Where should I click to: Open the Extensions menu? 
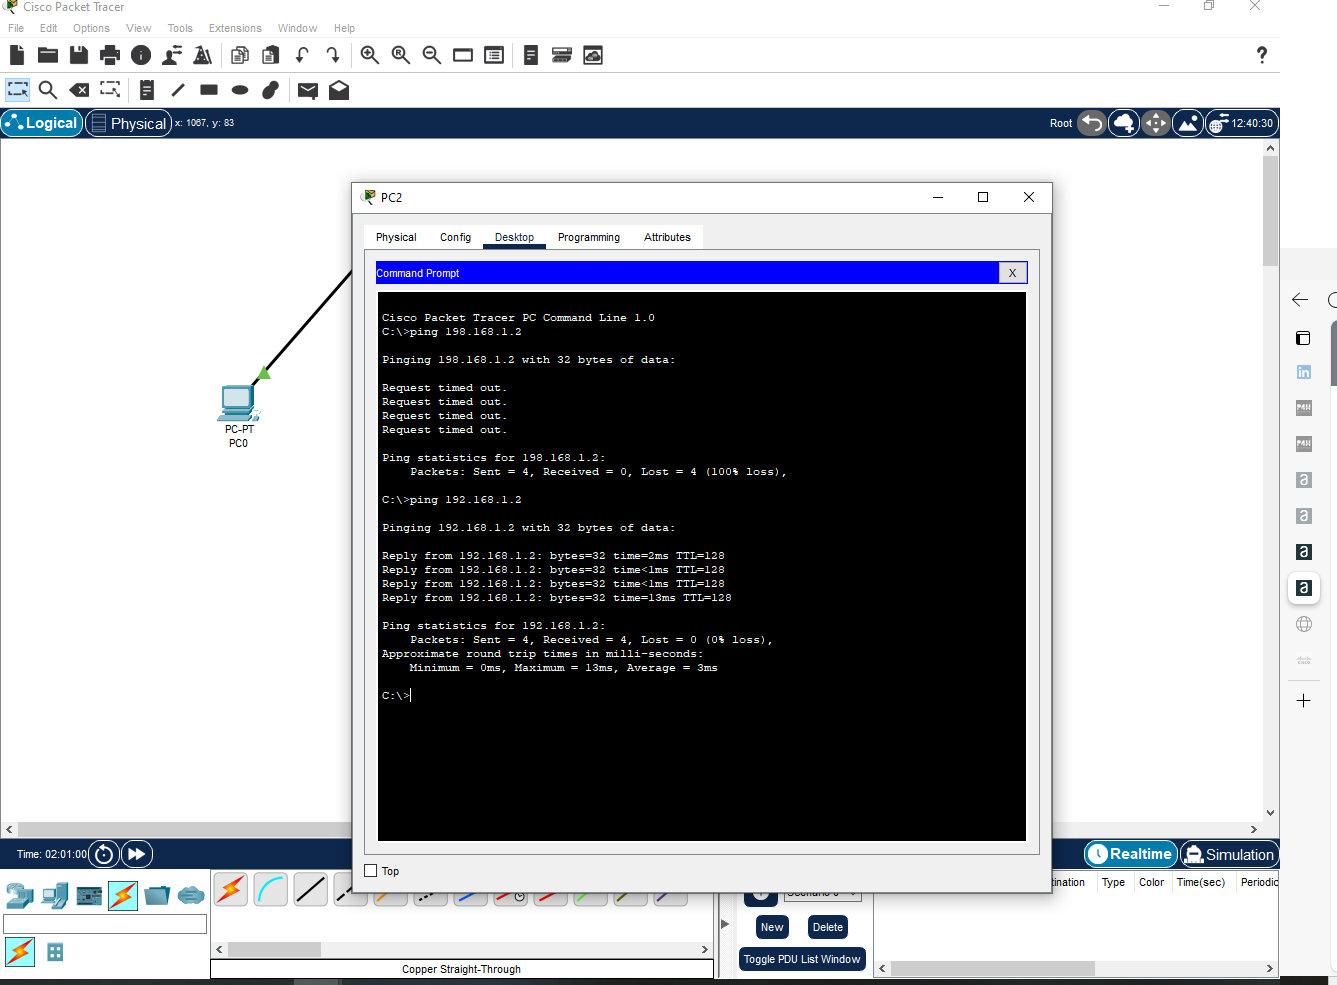235,28
